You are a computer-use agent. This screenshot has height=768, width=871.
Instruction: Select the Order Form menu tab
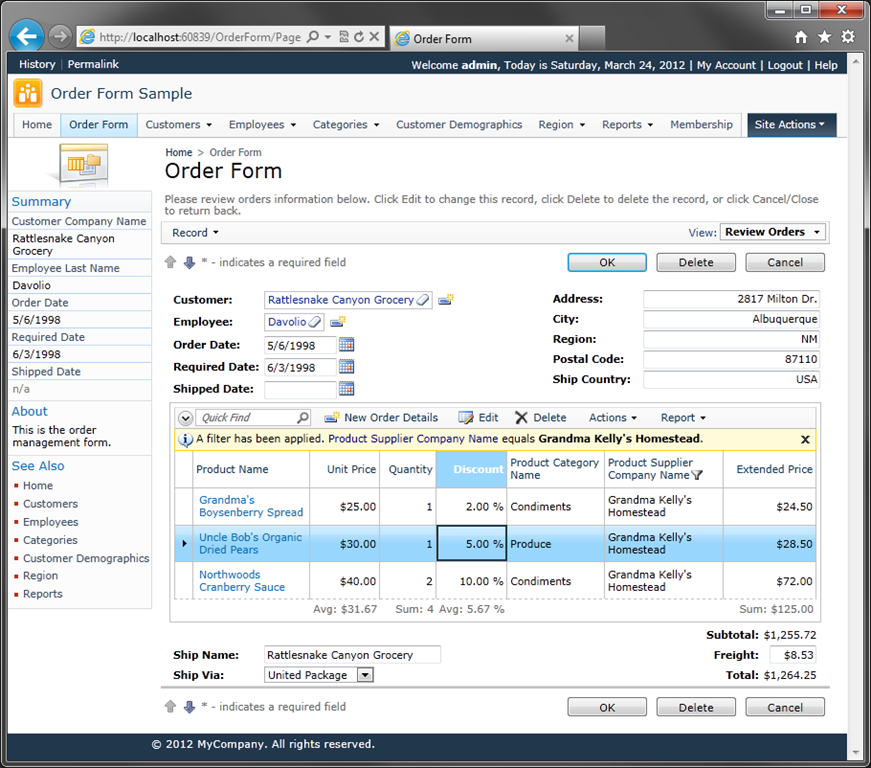(98, 125)
